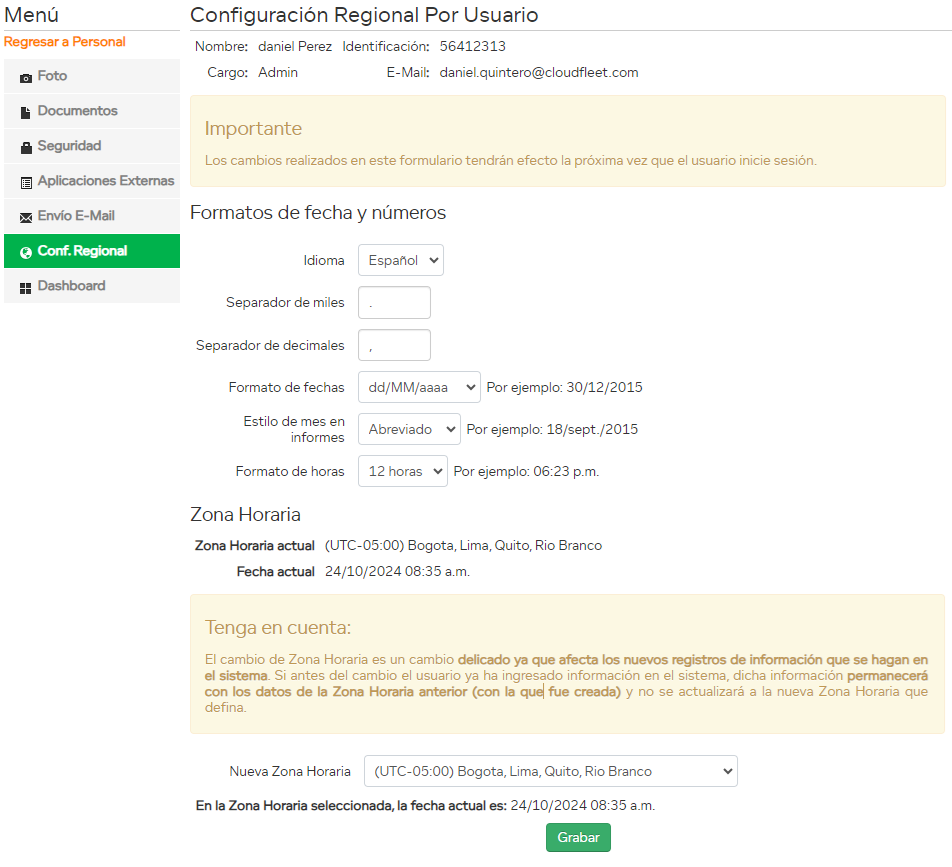Click the file icon beside Documentos
Viewport: 952px width, 867px height.
(26, 112)
